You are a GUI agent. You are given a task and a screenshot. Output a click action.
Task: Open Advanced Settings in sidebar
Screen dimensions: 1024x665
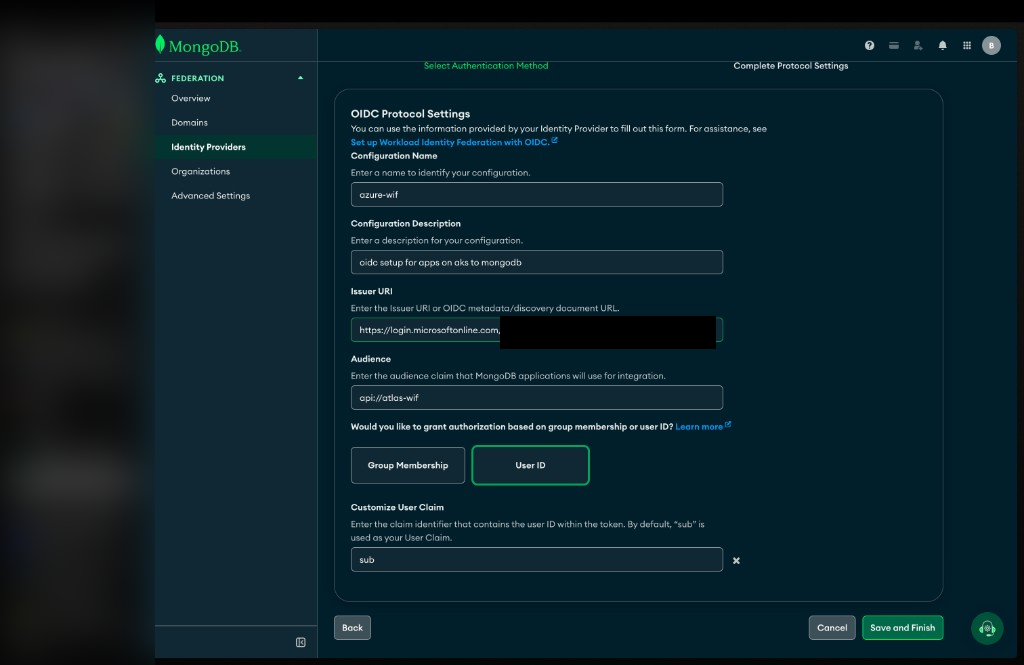(210, 195)
